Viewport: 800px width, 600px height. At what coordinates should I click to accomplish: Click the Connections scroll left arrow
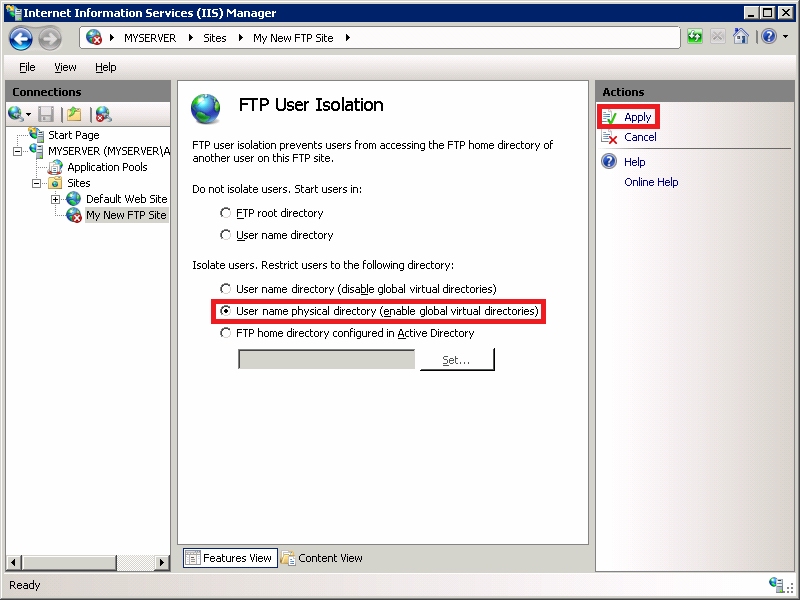click(x=13, y=562)
